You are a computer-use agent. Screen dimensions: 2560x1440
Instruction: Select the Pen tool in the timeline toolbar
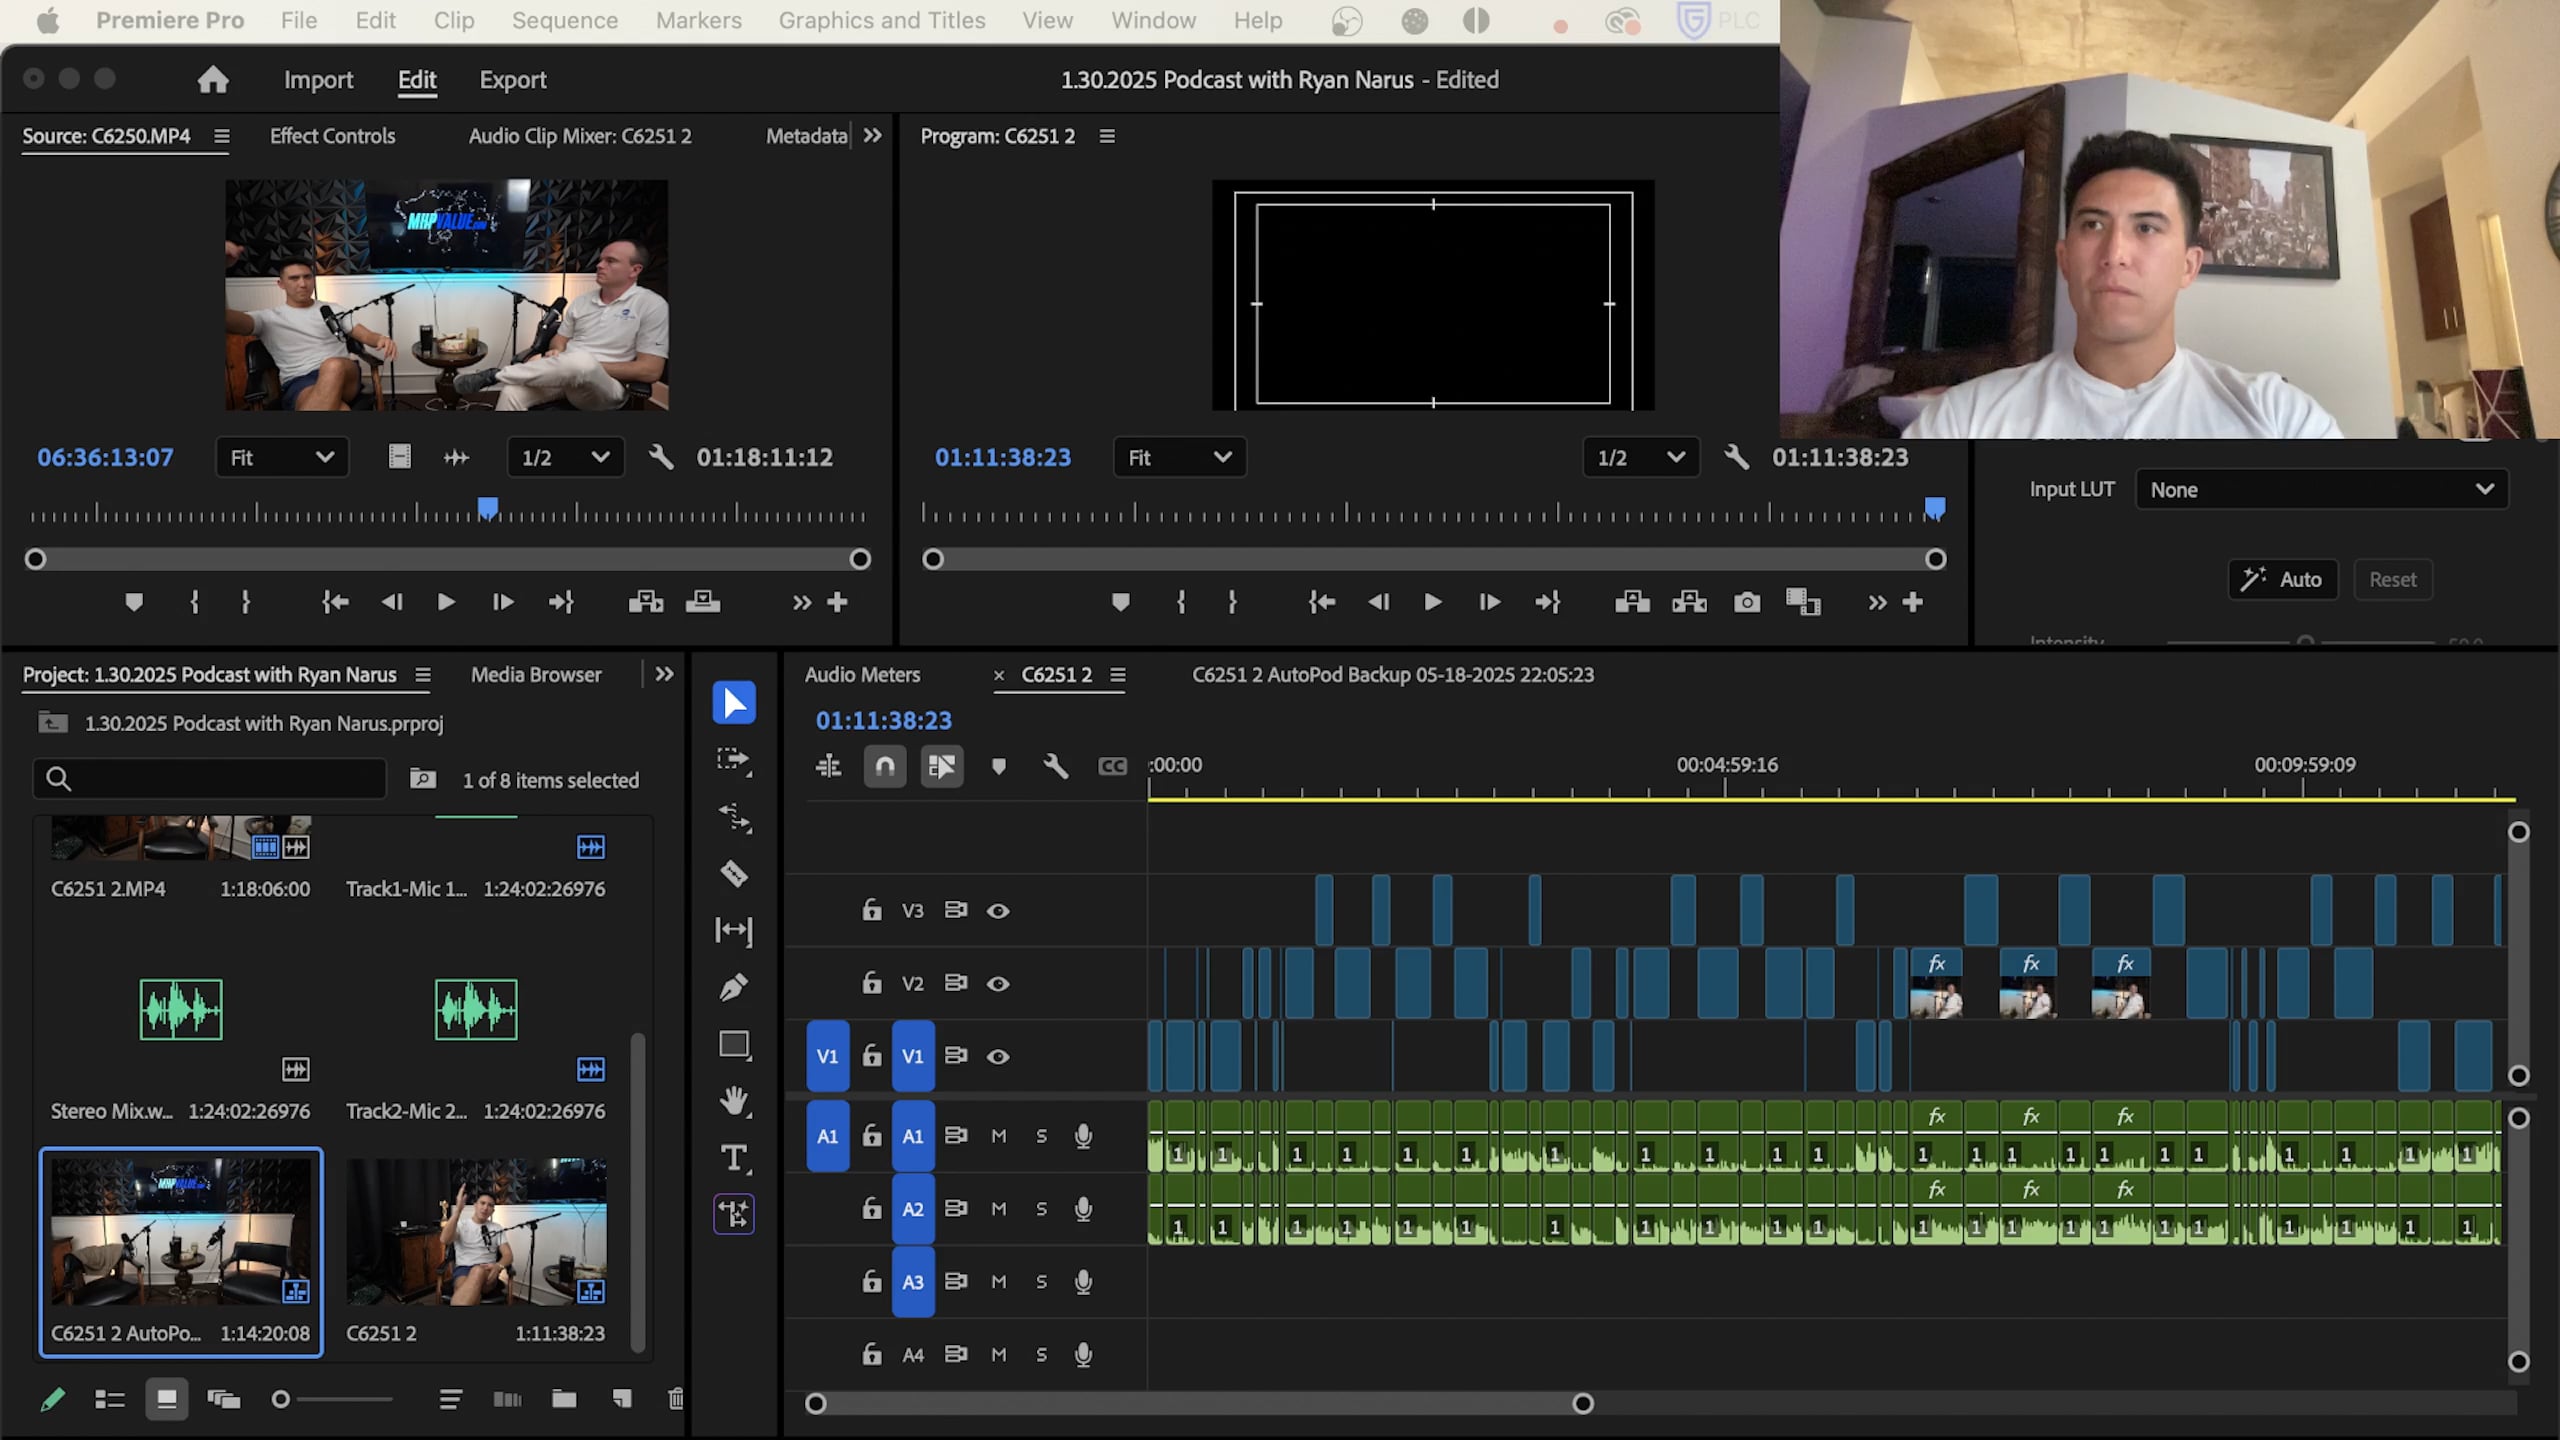pyautogui.click(x=734, y=986)
